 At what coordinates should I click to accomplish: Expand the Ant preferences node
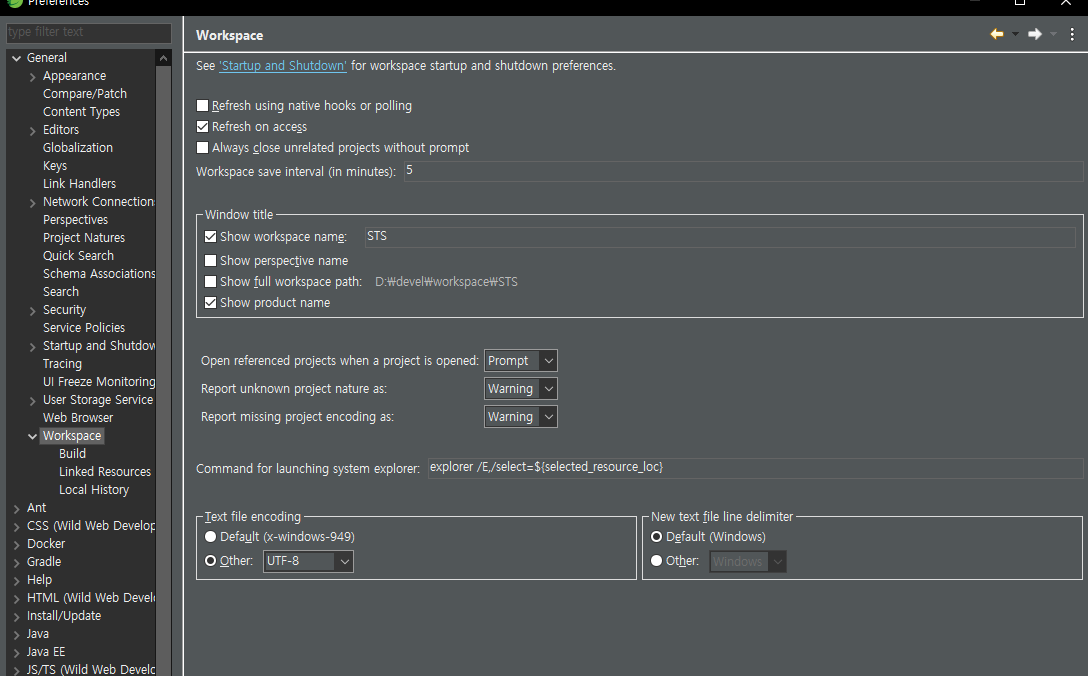[x=17, y=509]
